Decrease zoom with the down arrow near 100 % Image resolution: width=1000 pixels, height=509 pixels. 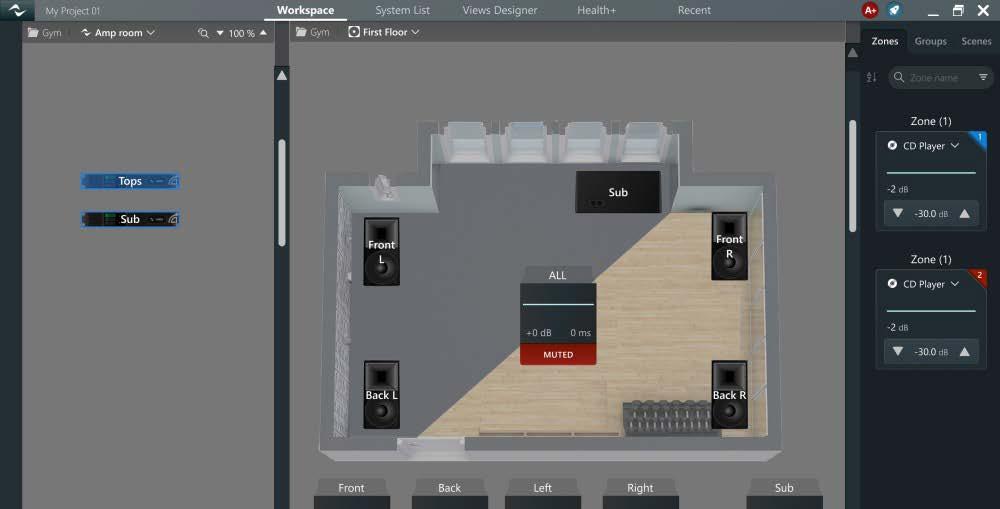pyautogui.click(x=220, y=33)
